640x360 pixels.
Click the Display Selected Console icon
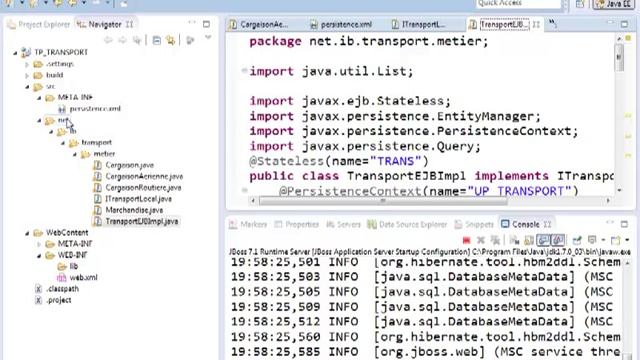coord(592,240)
